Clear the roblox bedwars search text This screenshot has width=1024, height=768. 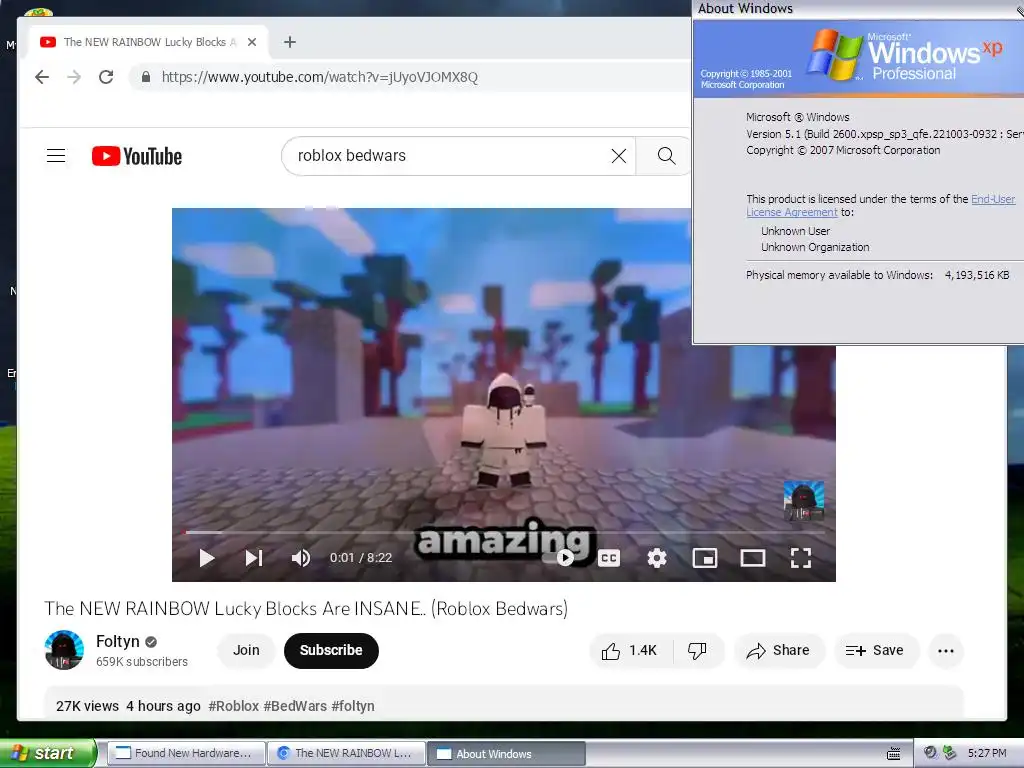point(618,155)
